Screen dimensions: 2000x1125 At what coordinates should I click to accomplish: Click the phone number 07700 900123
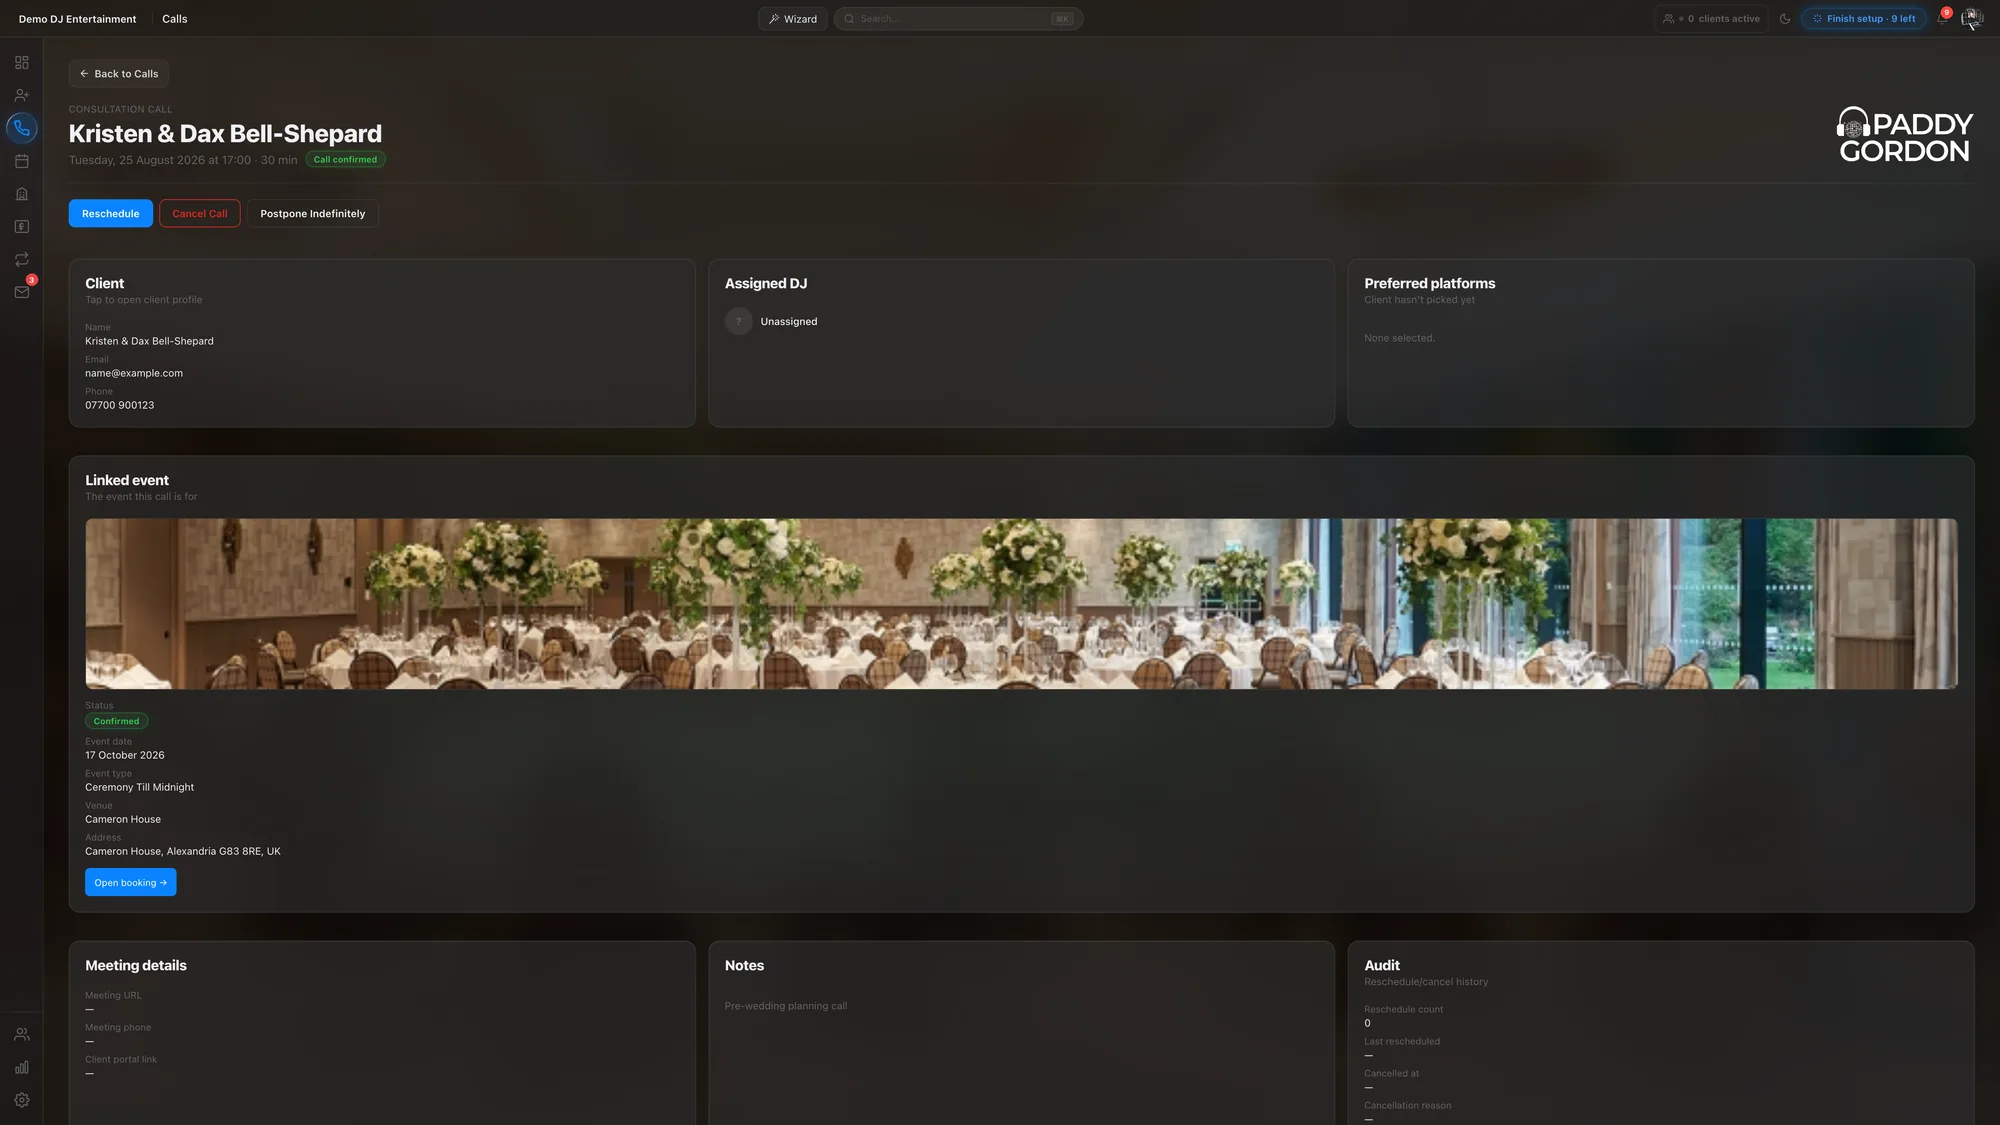(x=120, y=405)
